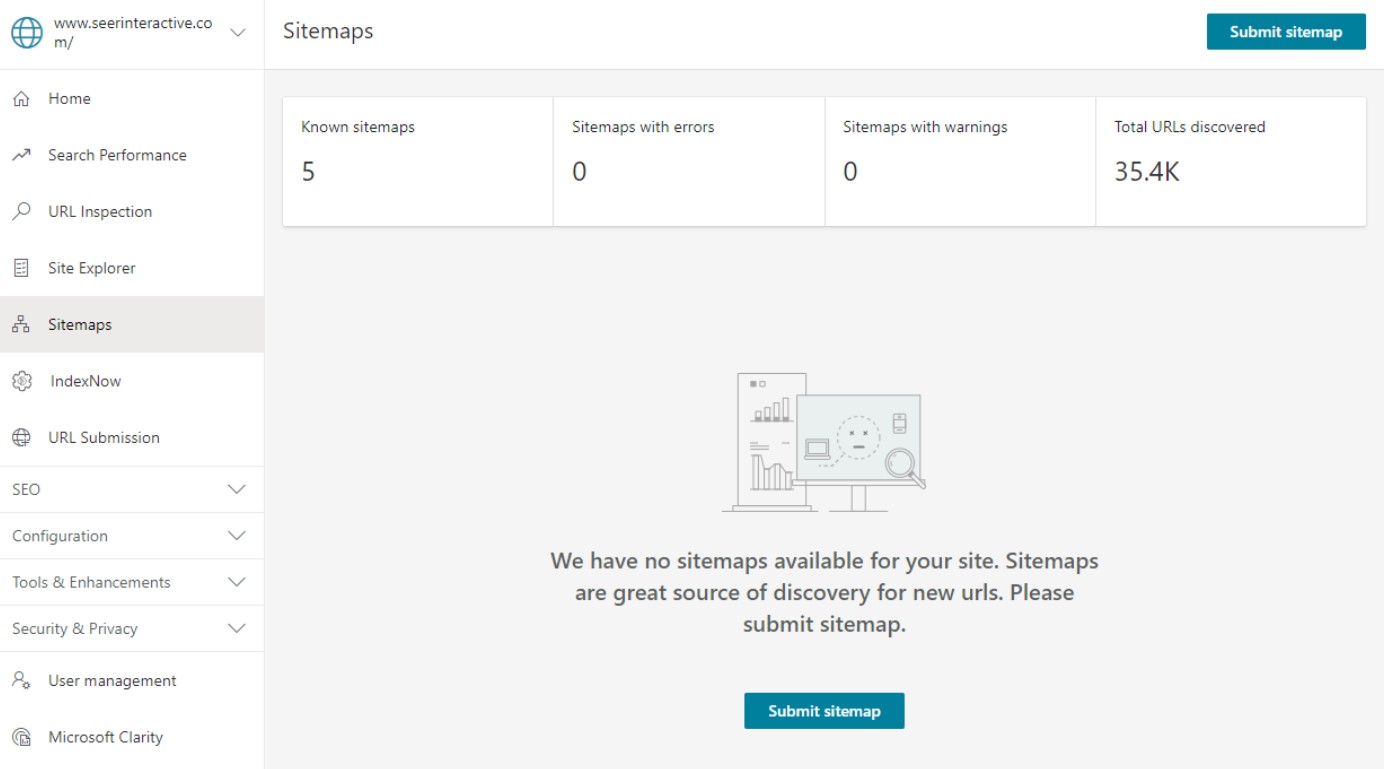Click the User management person icon
Image resolution: width=1384 pixels, height=769 pixels.
pos(21,681)
